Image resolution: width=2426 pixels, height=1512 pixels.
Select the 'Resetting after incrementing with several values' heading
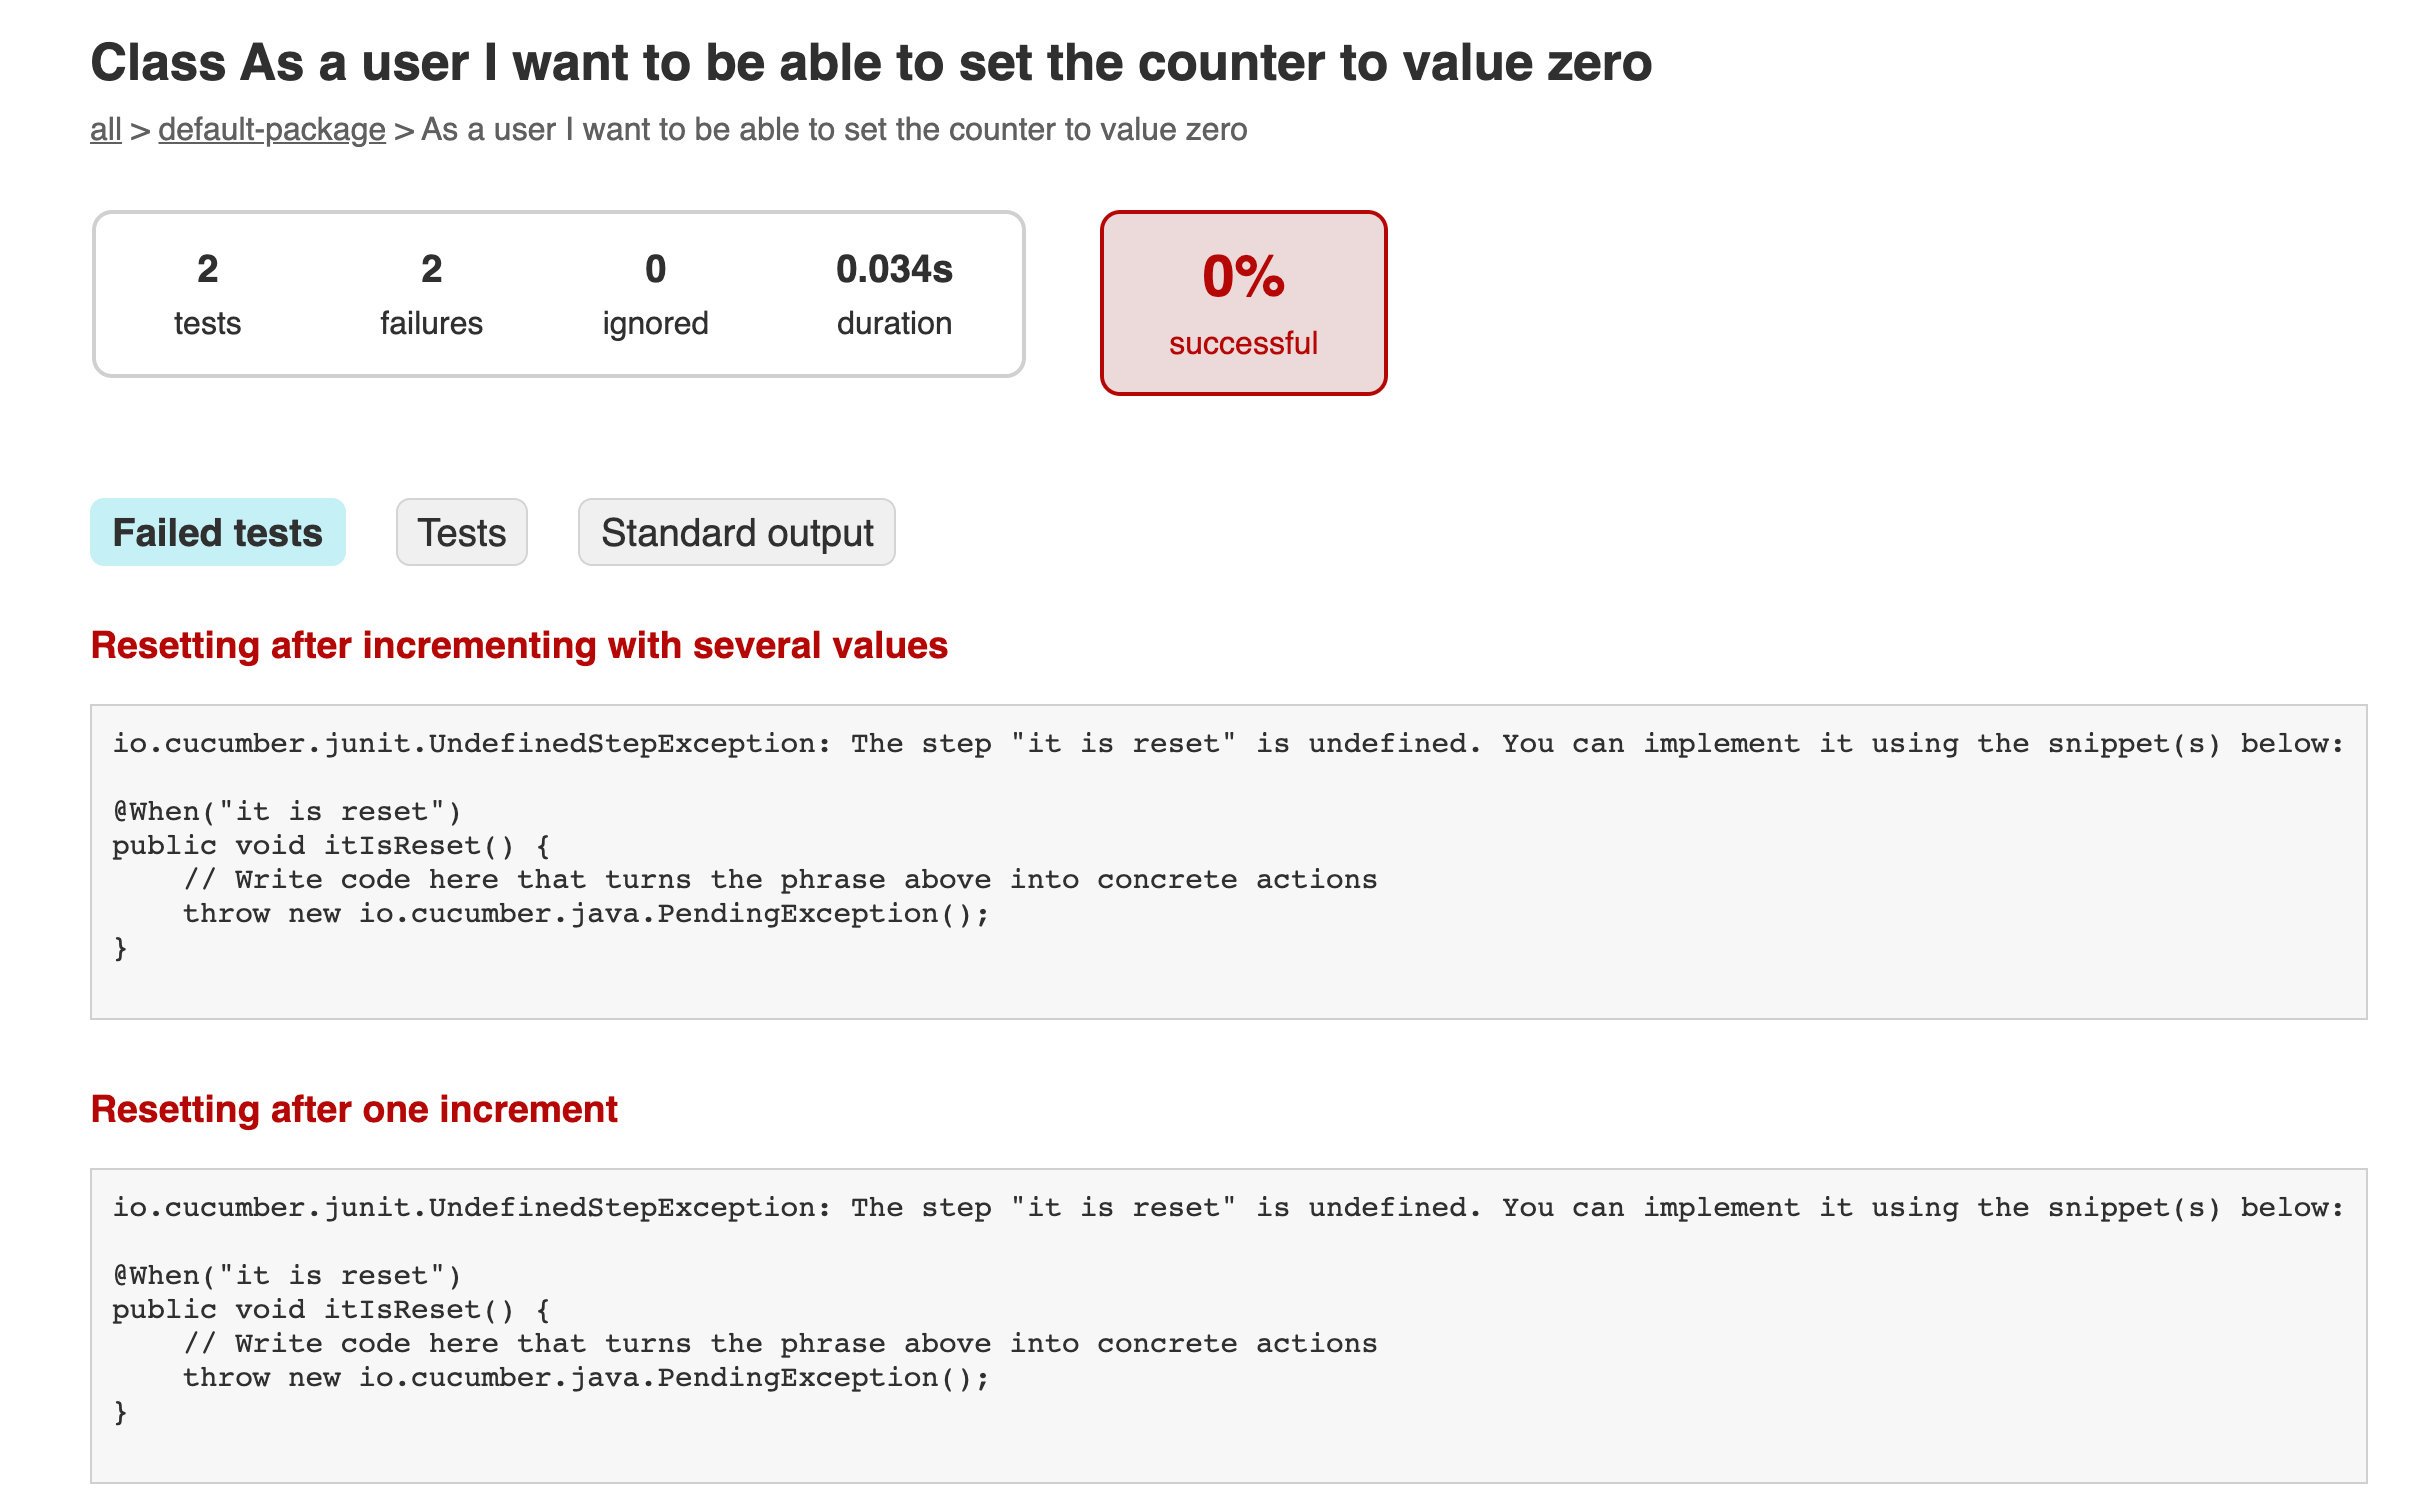pyautogui.click(x=519, y=646)
